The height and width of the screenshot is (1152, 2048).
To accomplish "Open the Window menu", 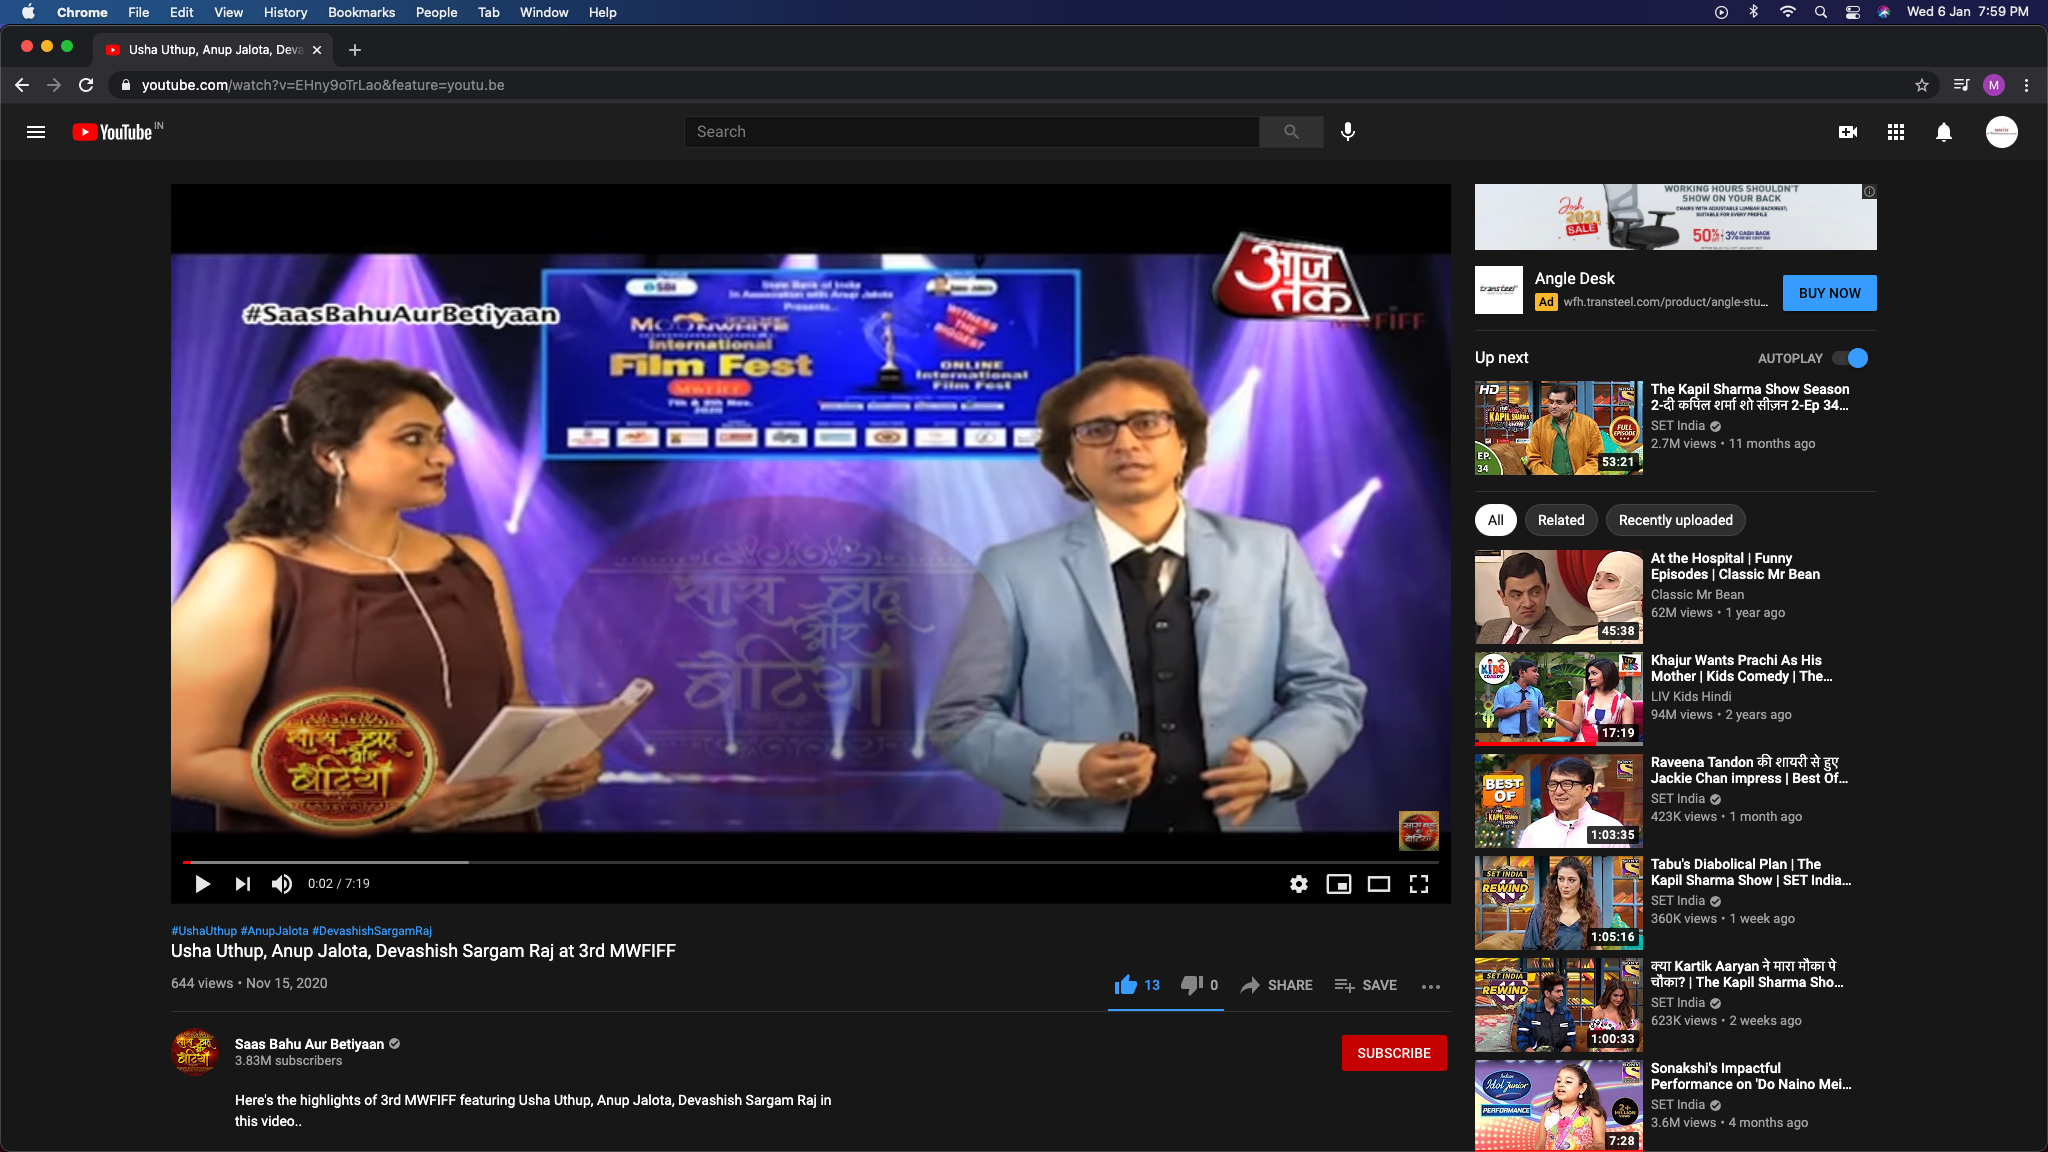I will pos(543,12).
